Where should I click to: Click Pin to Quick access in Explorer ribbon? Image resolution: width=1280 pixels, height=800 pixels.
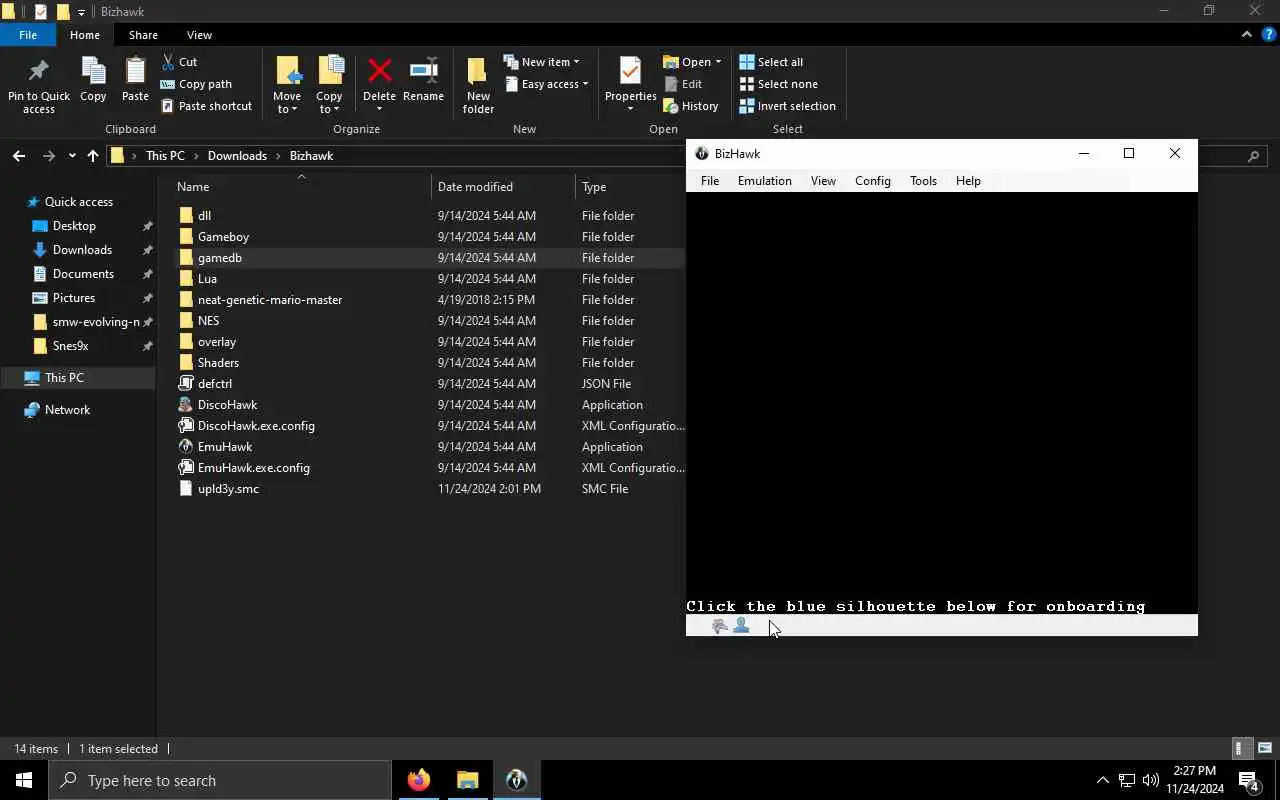click(x=39, y=85)
